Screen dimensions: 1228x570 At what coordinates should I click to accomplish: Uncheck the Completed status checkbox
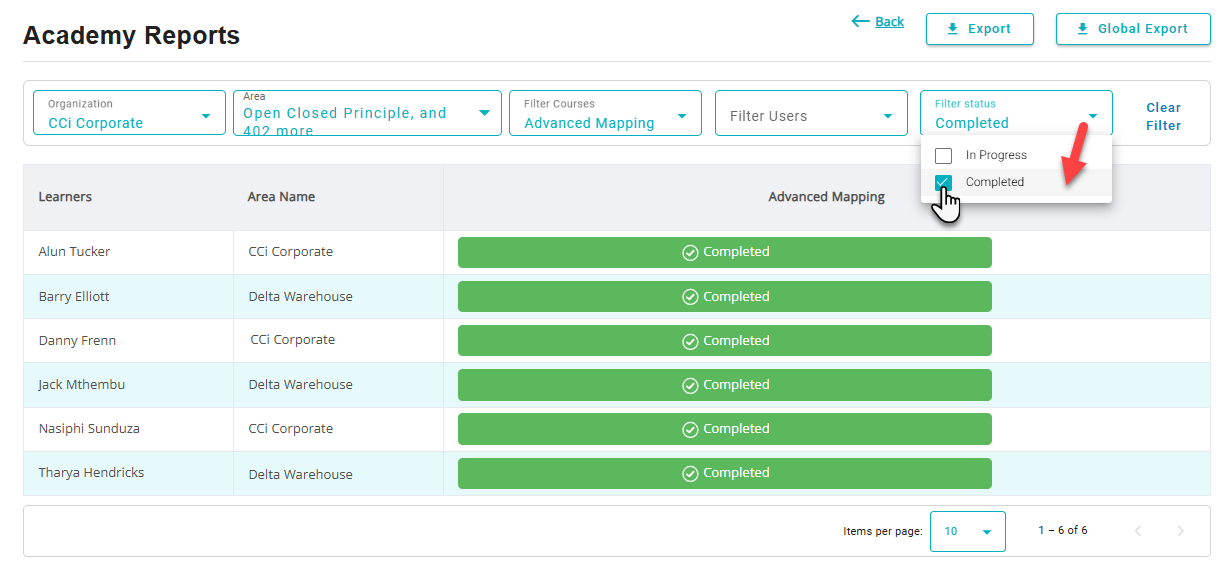click(943, 183)
